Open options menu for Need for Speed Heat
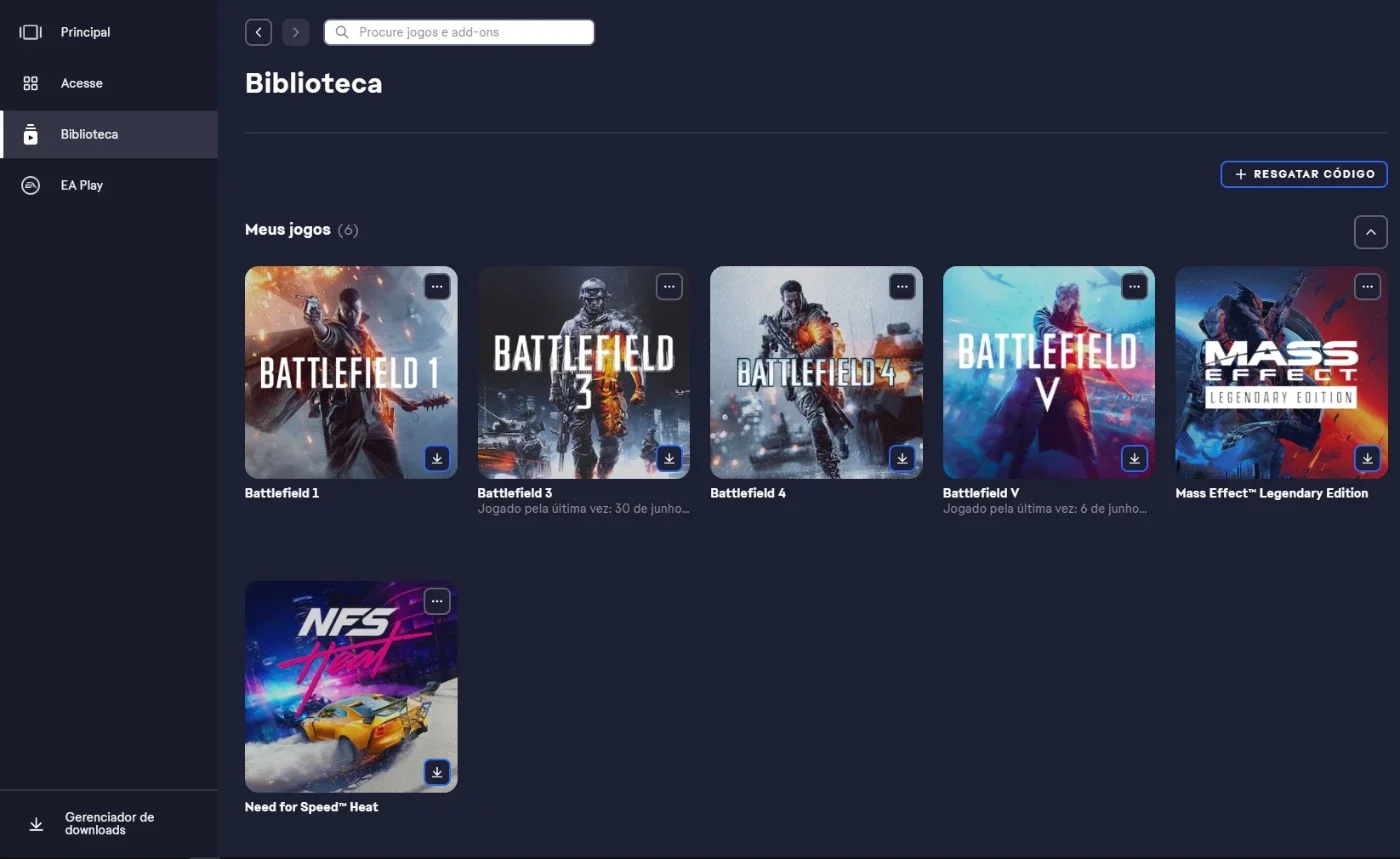This screenshot has width=1400, height=859. pos(436,601)
